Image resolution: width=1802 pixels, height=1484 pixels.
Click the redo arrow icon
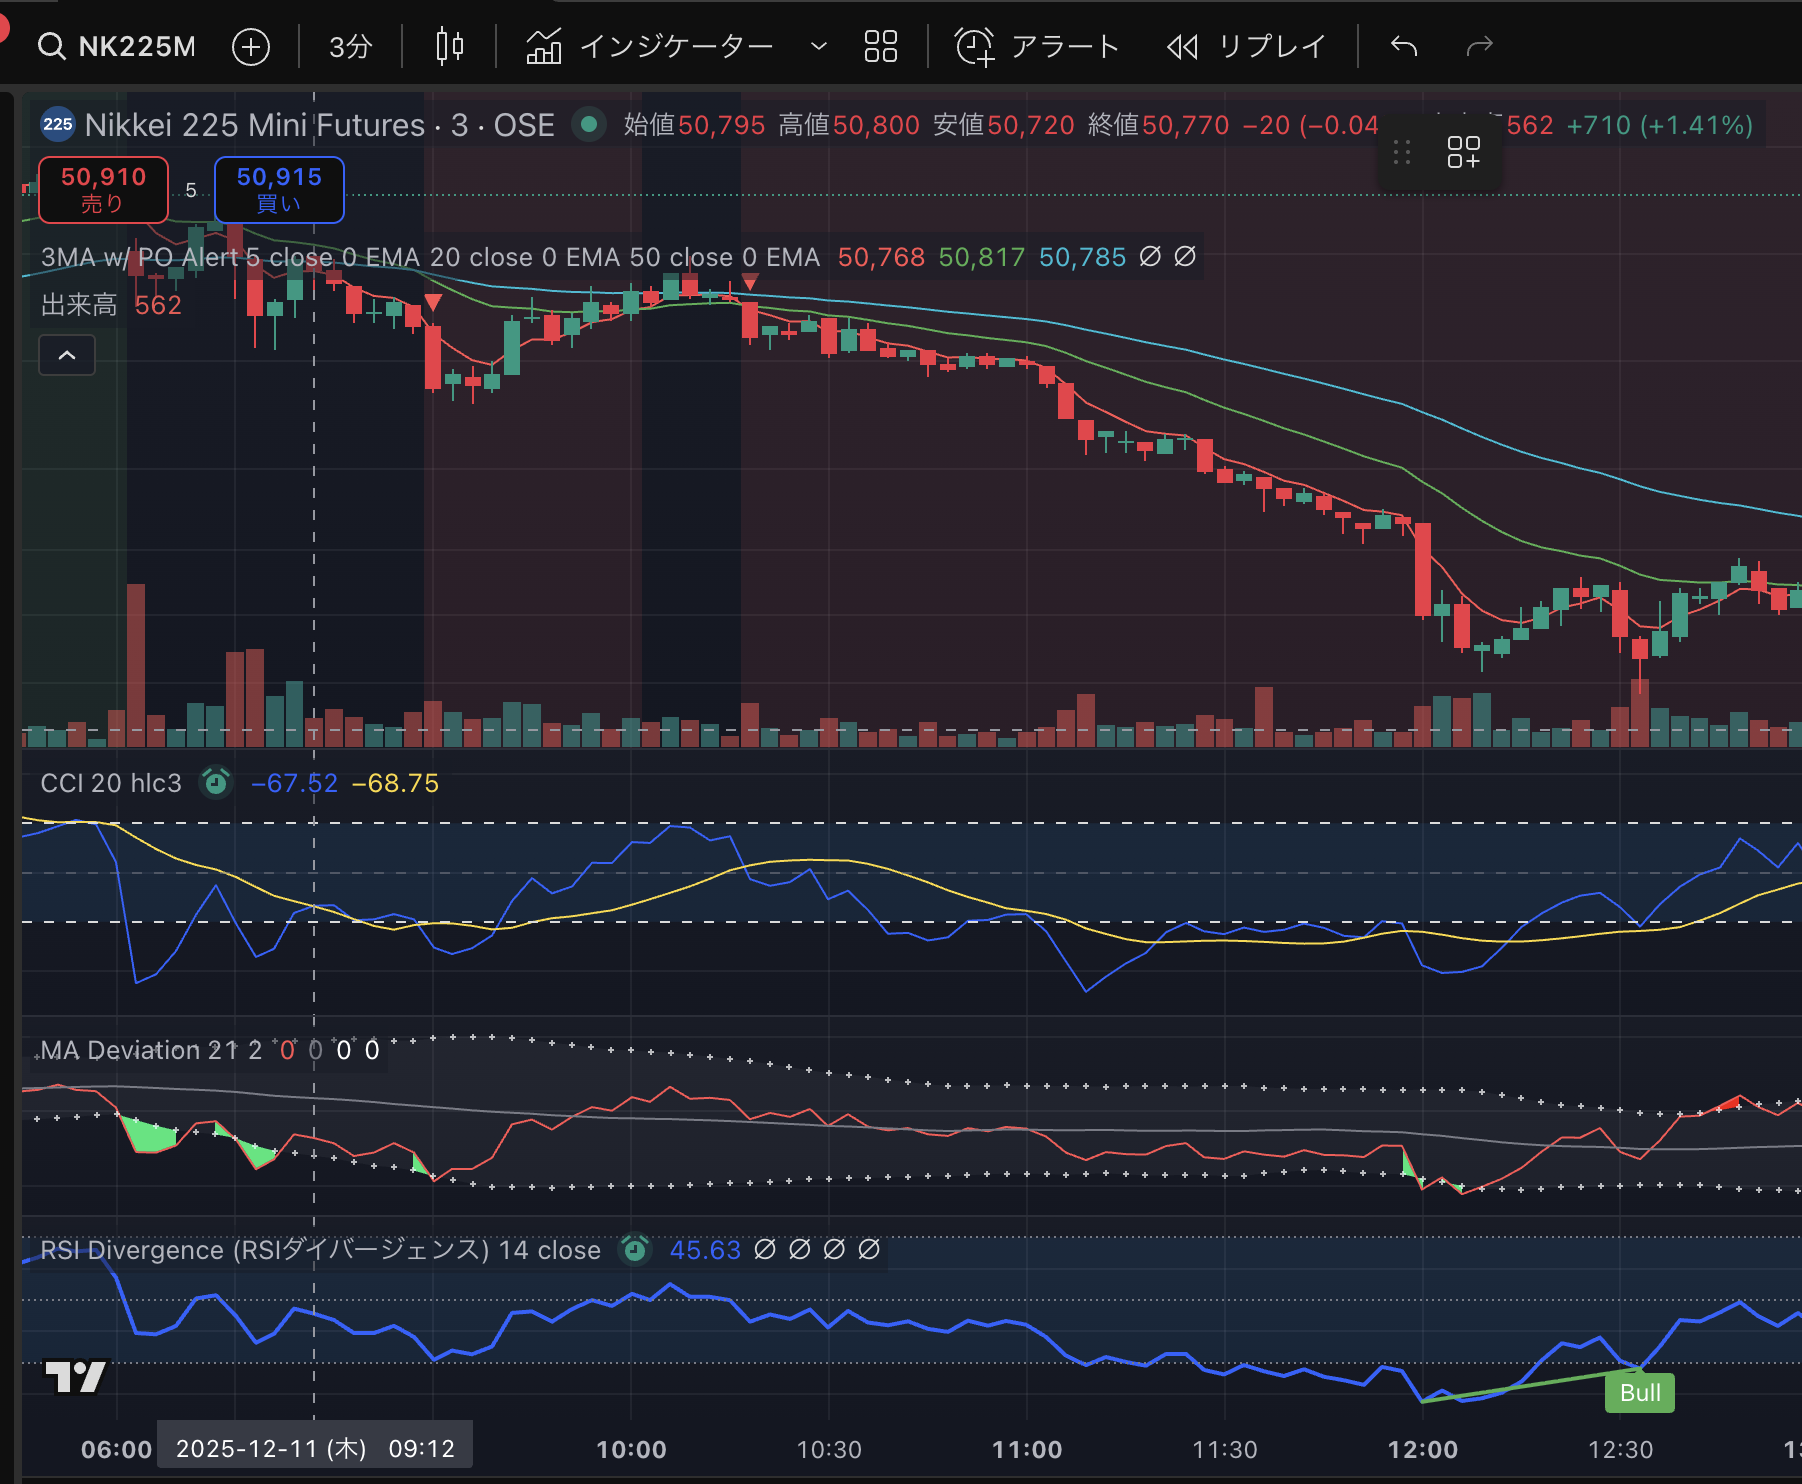pyautogui.click(x=1479, y=46)
